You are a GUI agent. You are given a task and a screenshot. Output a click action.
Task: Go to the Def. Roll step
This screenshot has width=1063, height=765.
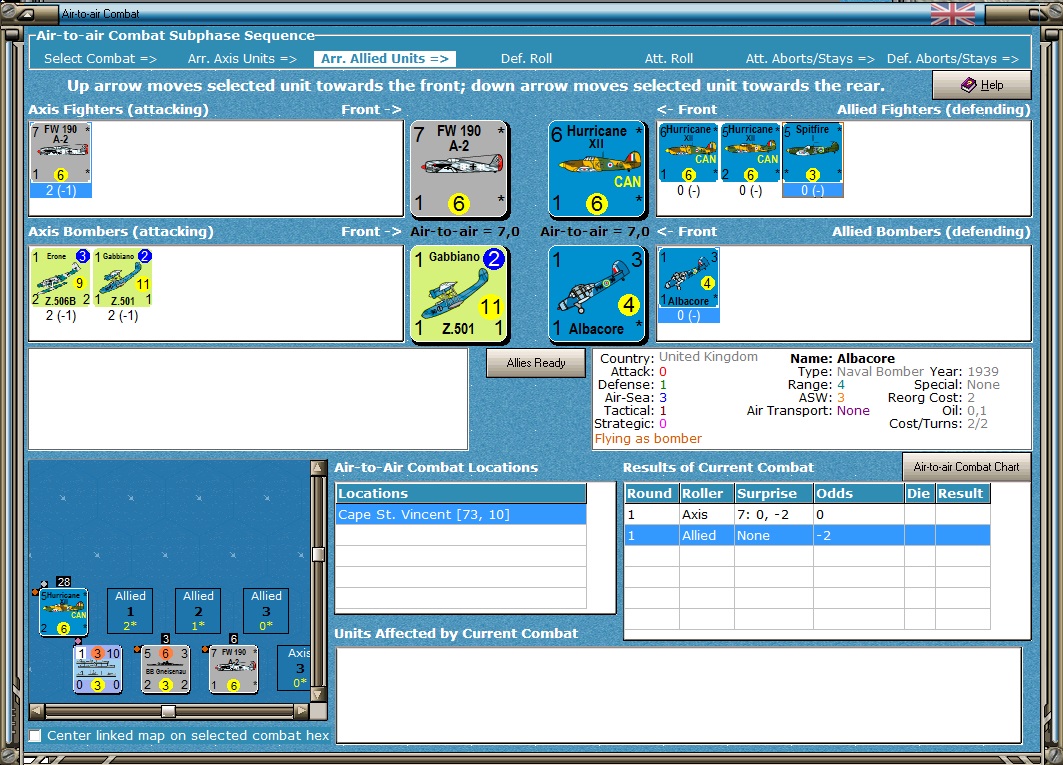pyautogui.click(x=526, y=59)
